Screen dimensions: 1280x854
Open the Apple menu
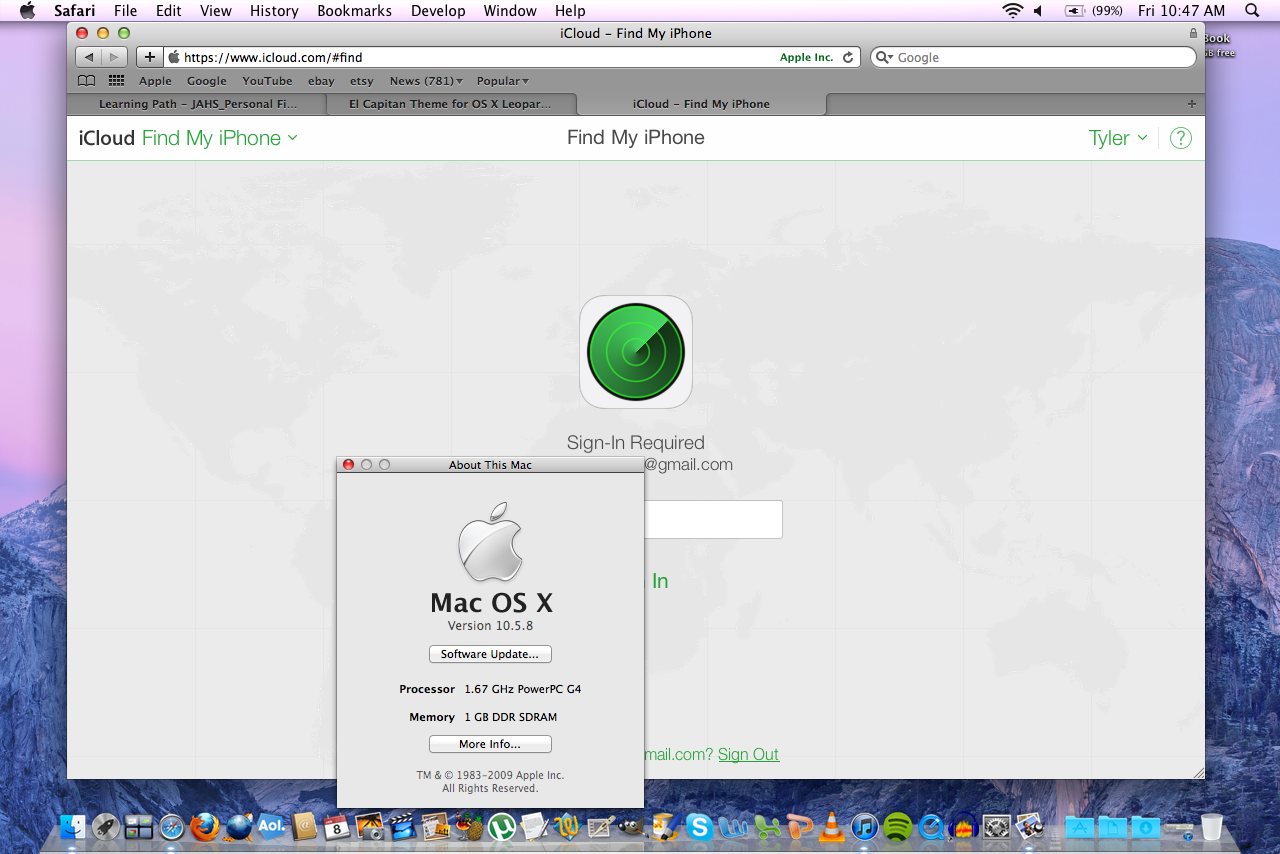[27, 11]
